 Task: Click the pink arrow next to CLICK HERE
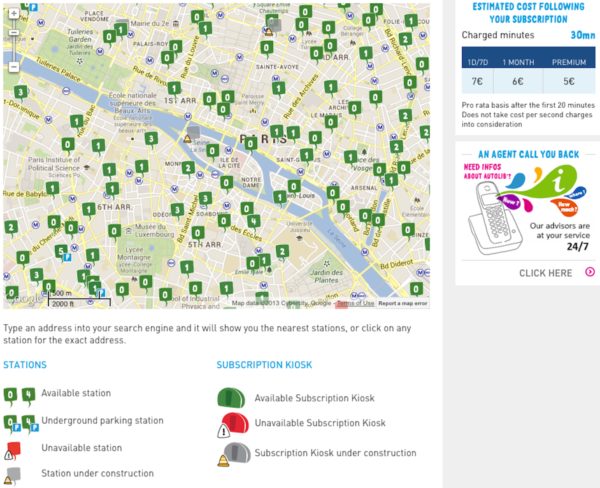coord(590,272)
